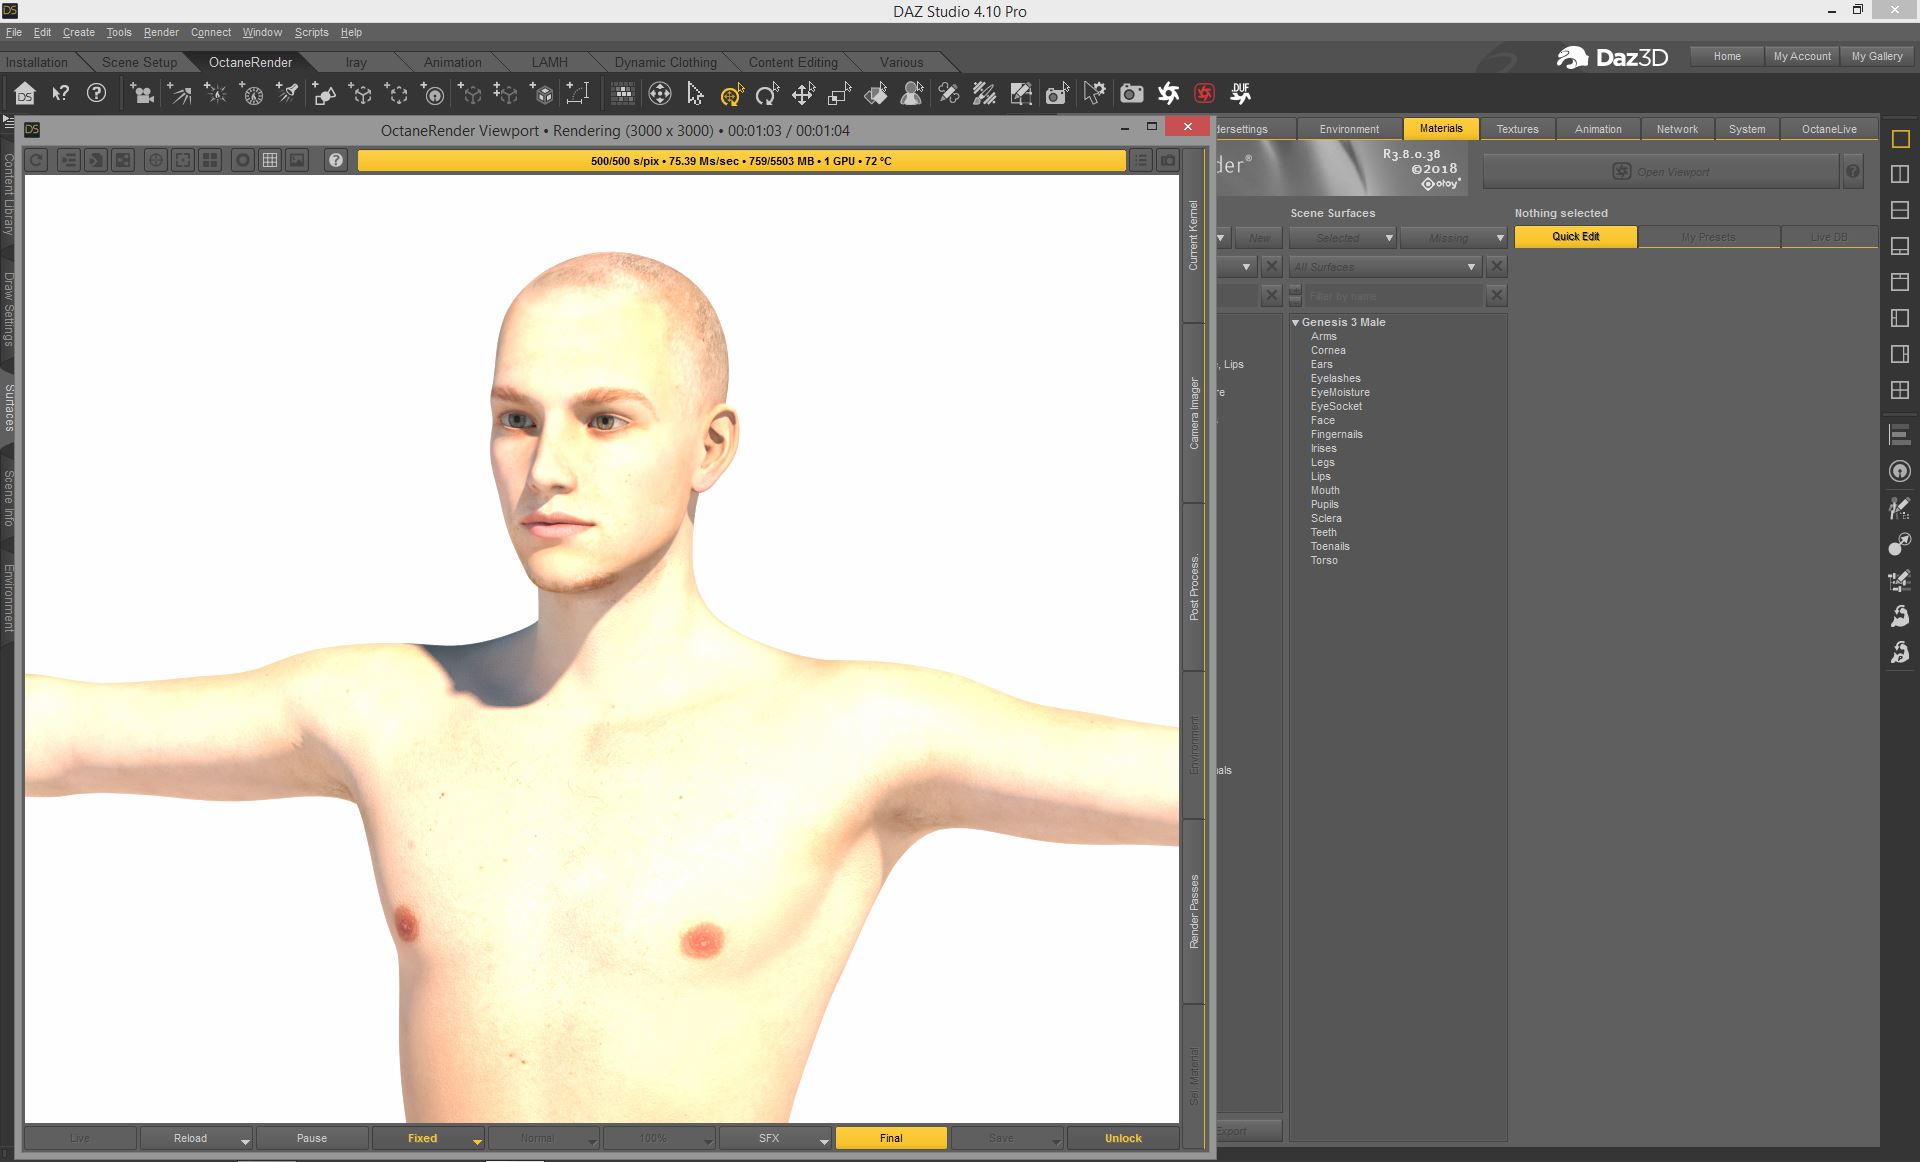Select the Torso surface in list
The width and height of the screenshot is (1920, 1162).
[1324, 560]
